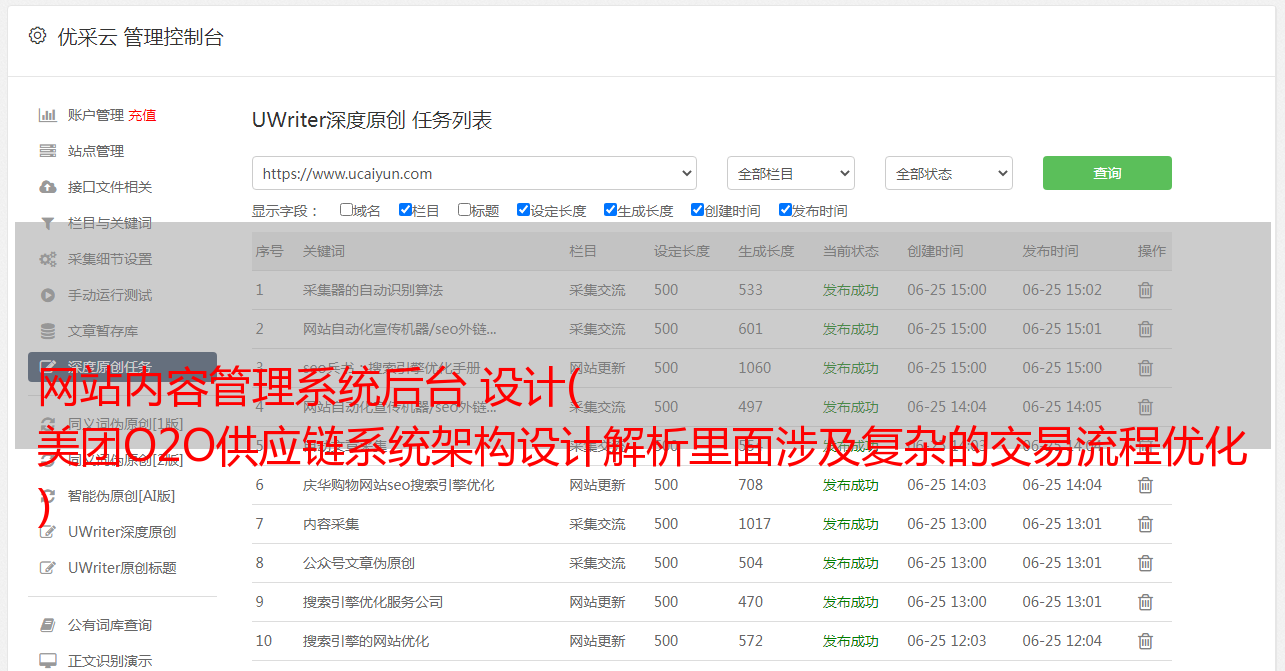The image size is (1285, 671).
Task: Open the site URL dropdown
Action: [474, 173]
